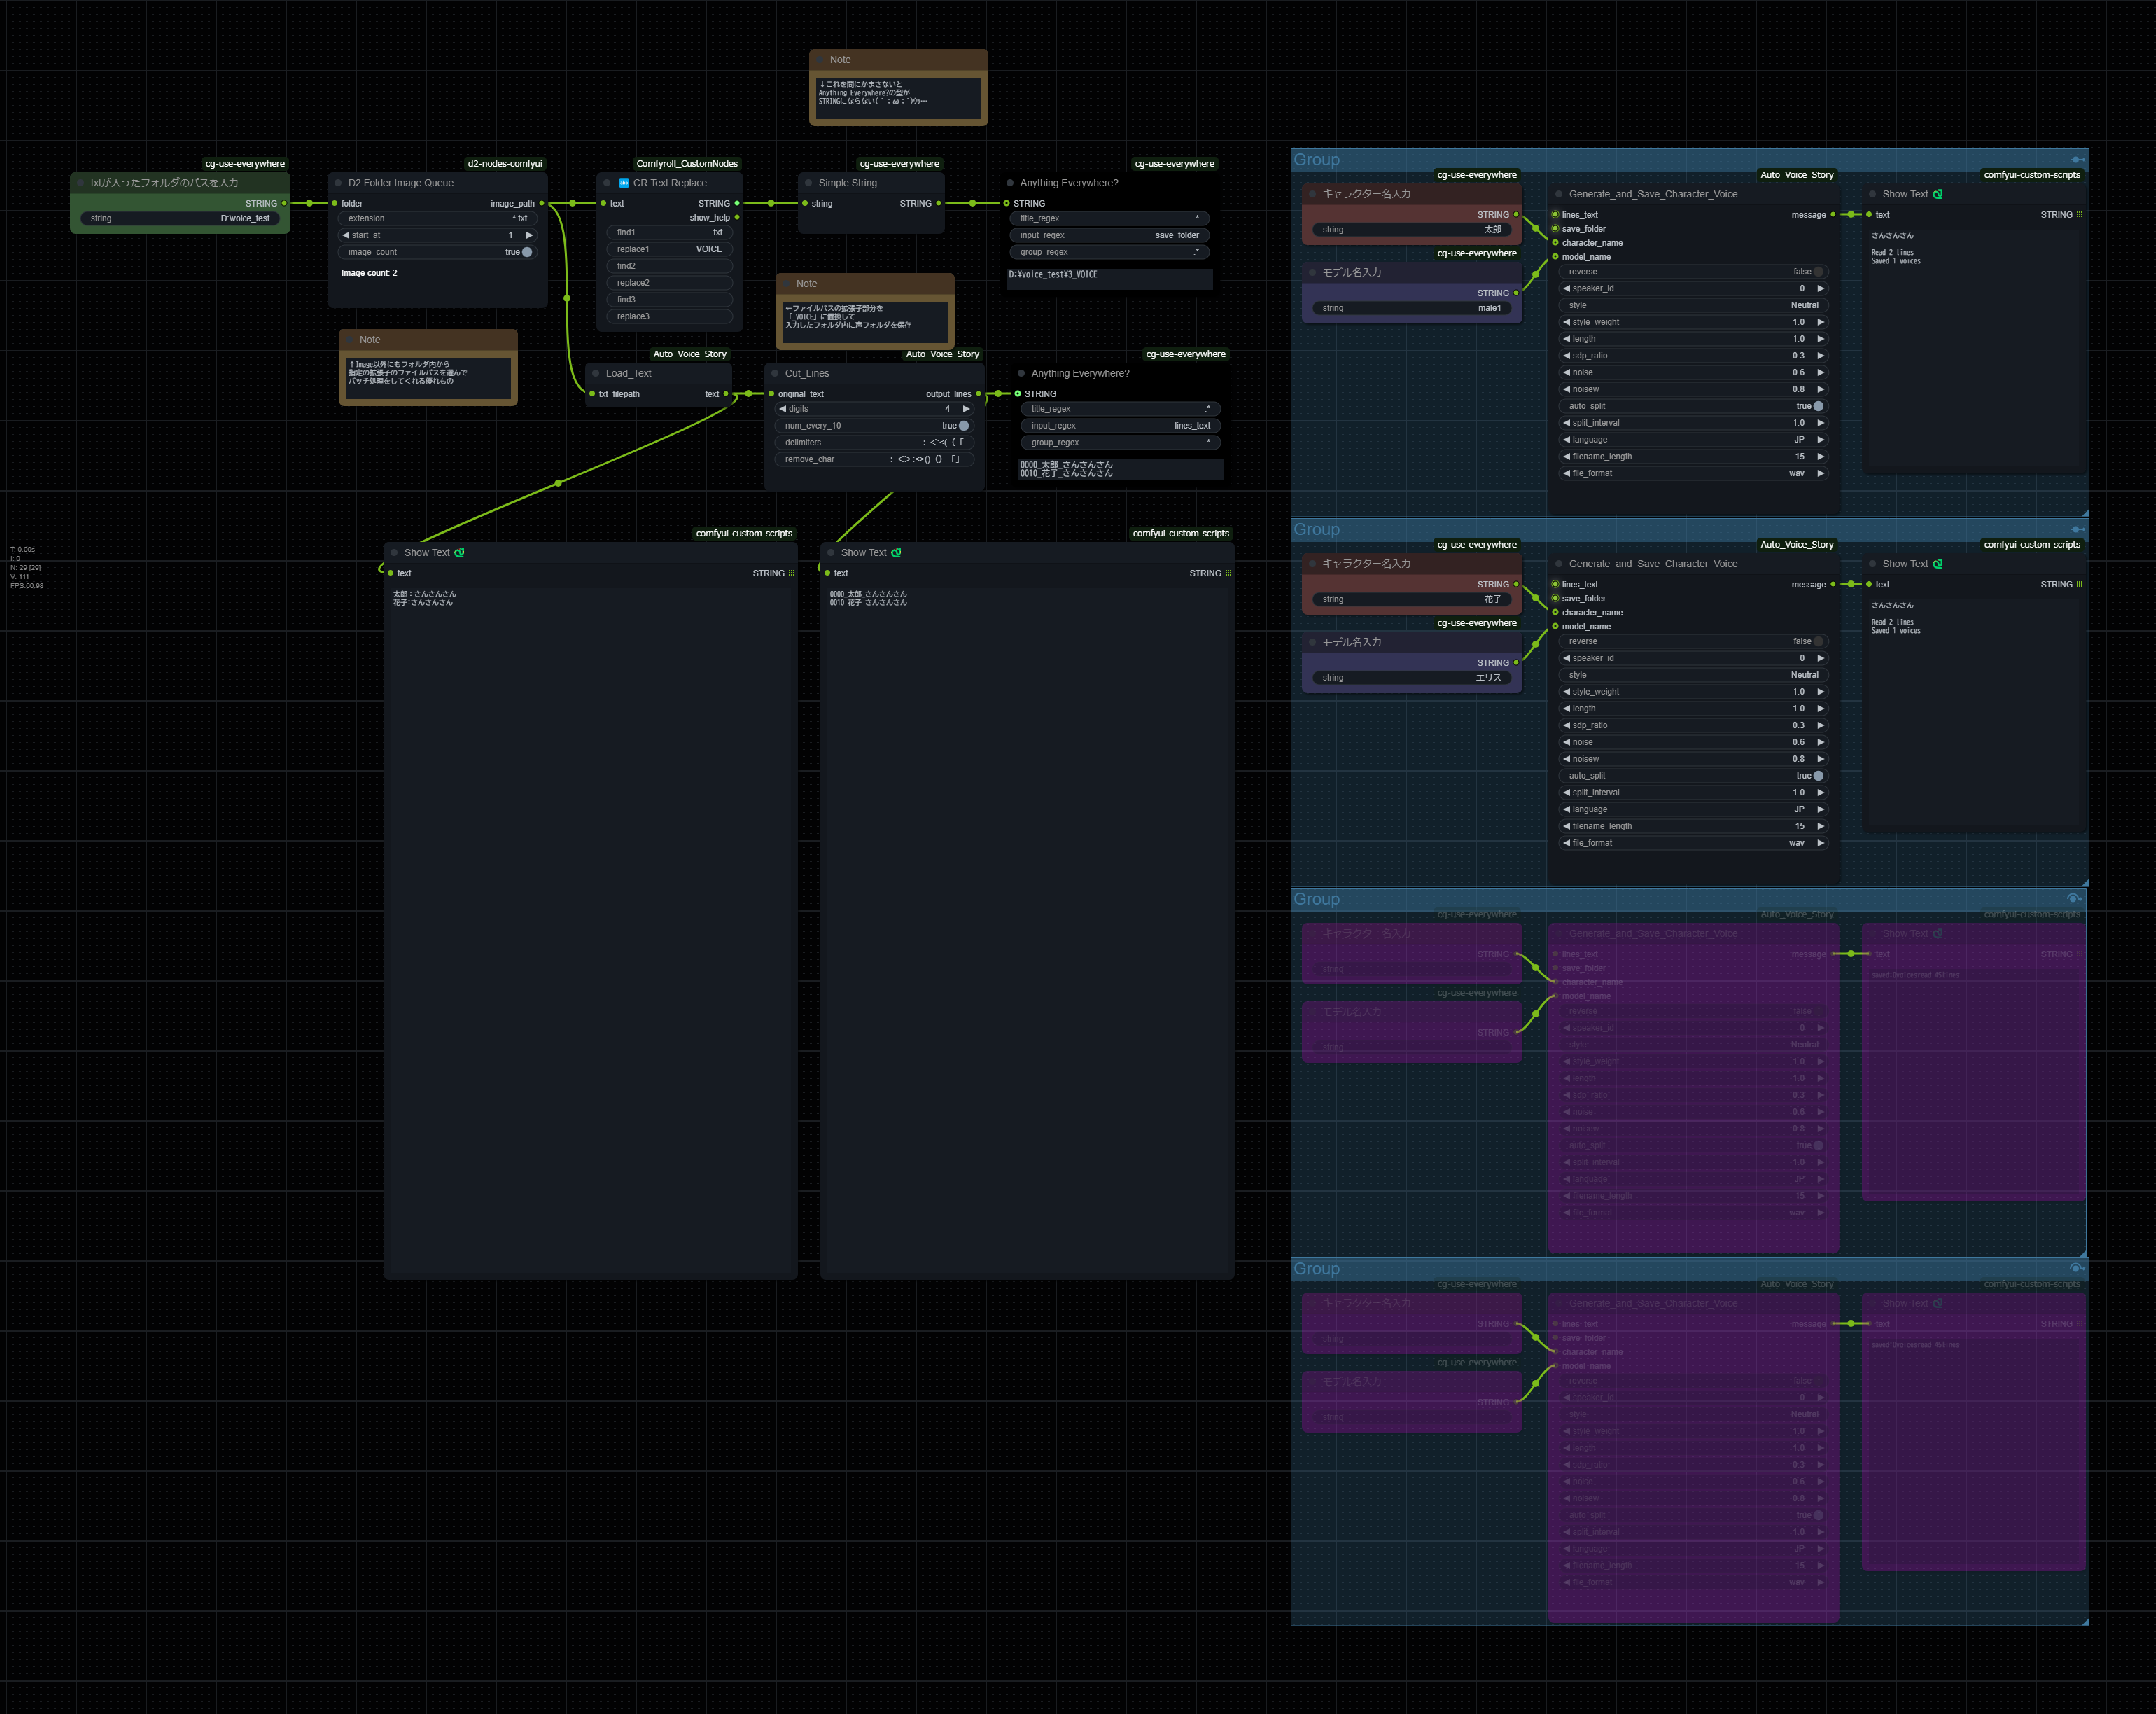Click the image_path output connector on D2 Folder Image Queue
Viewport: 2156px width, 1714px height.
pyautogui.click(x=542, y=203)
